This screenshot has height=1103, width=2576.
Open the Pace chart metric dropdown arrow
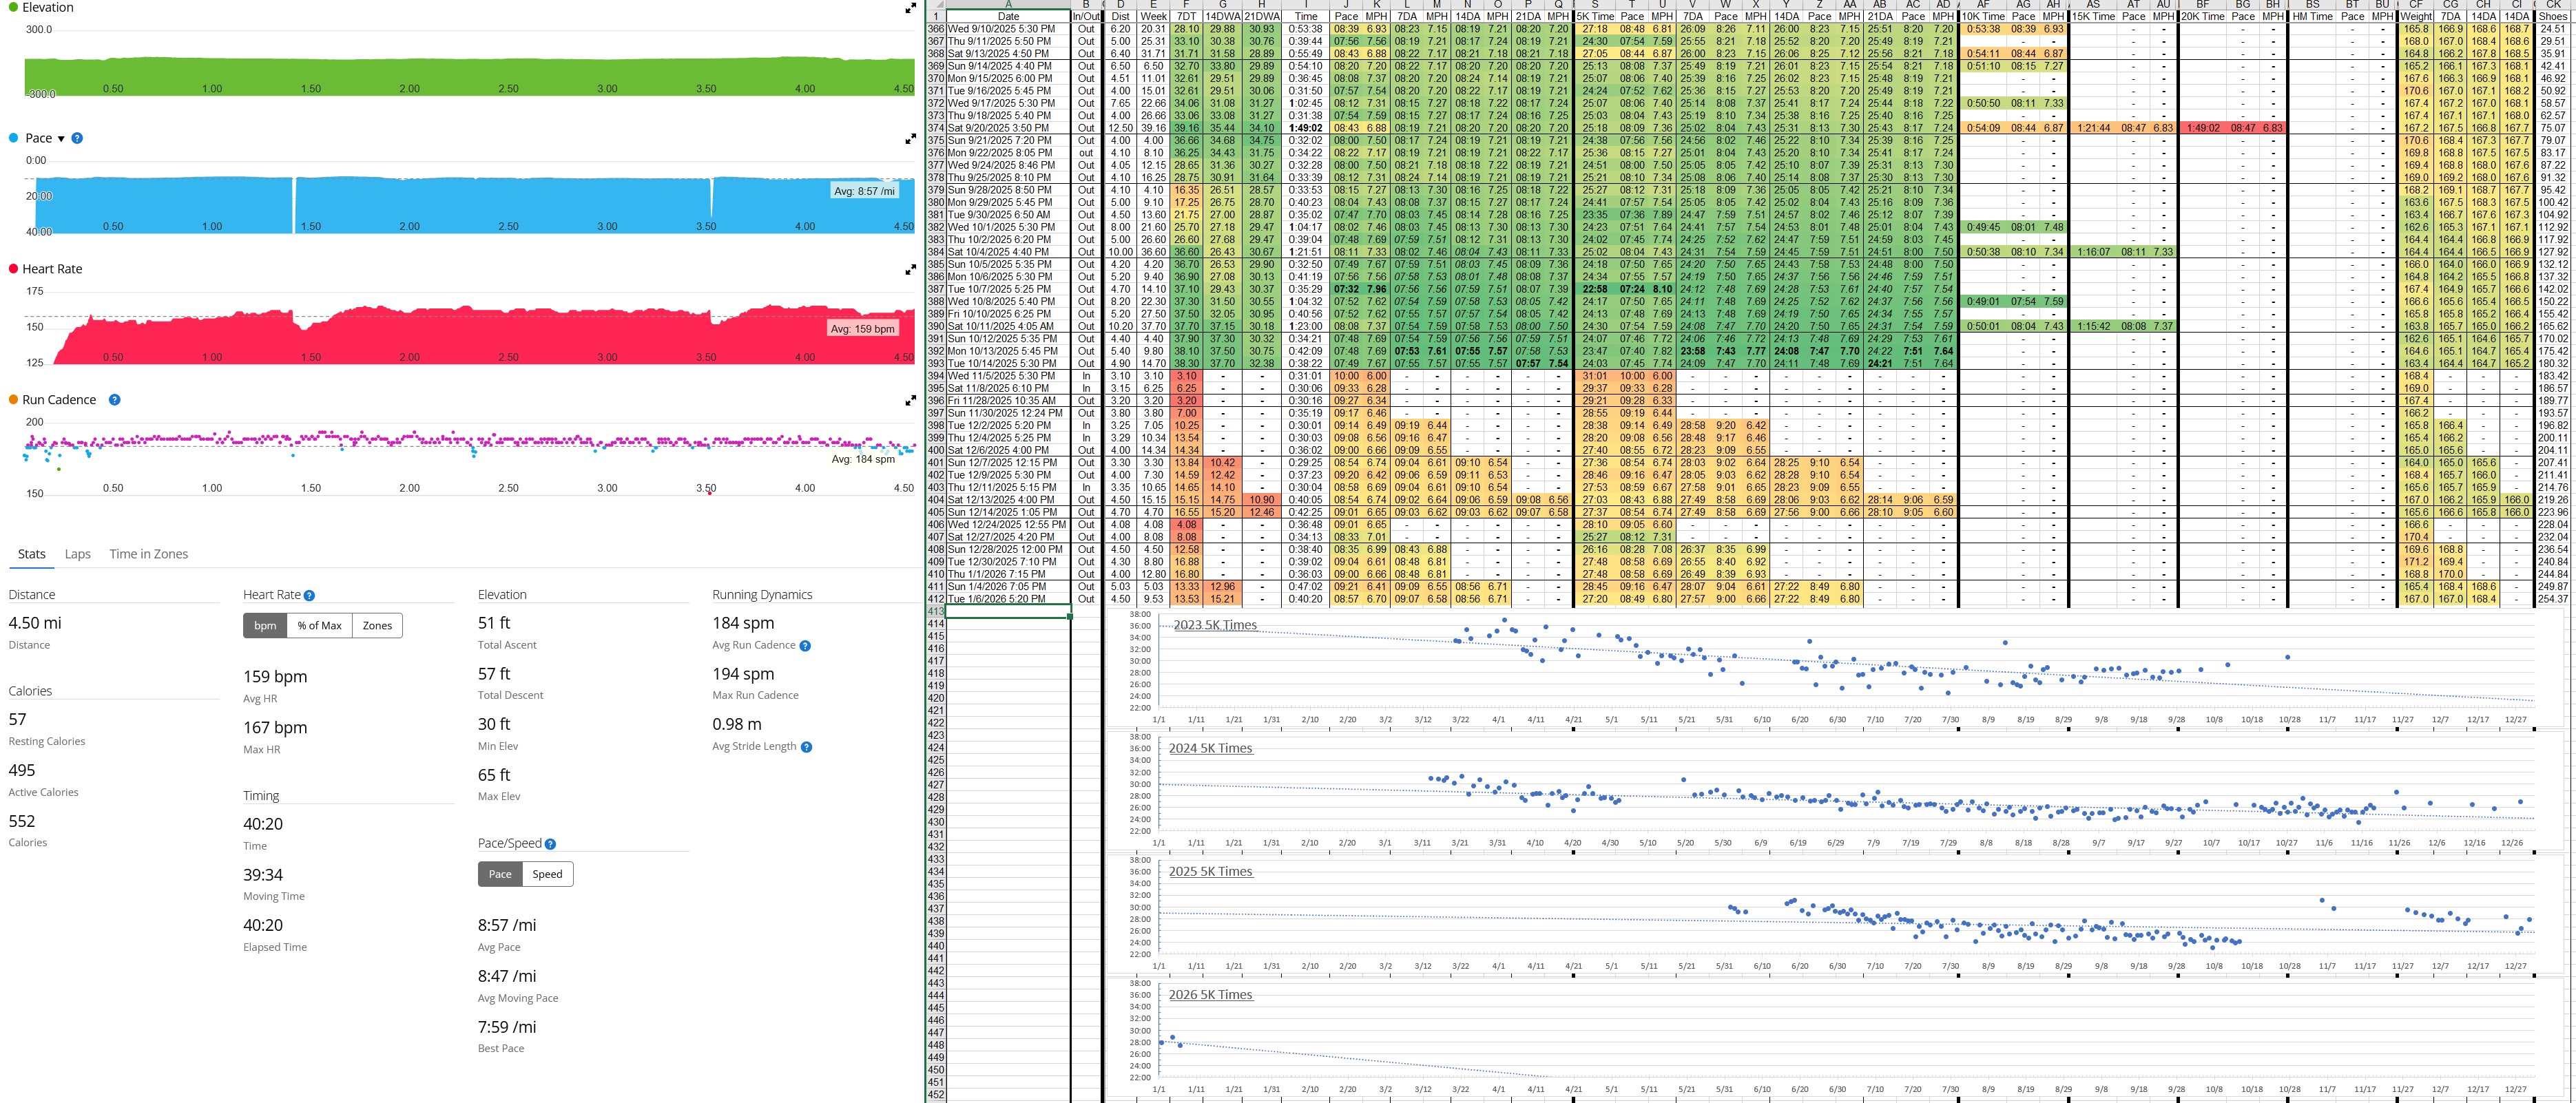pos(61,139)
